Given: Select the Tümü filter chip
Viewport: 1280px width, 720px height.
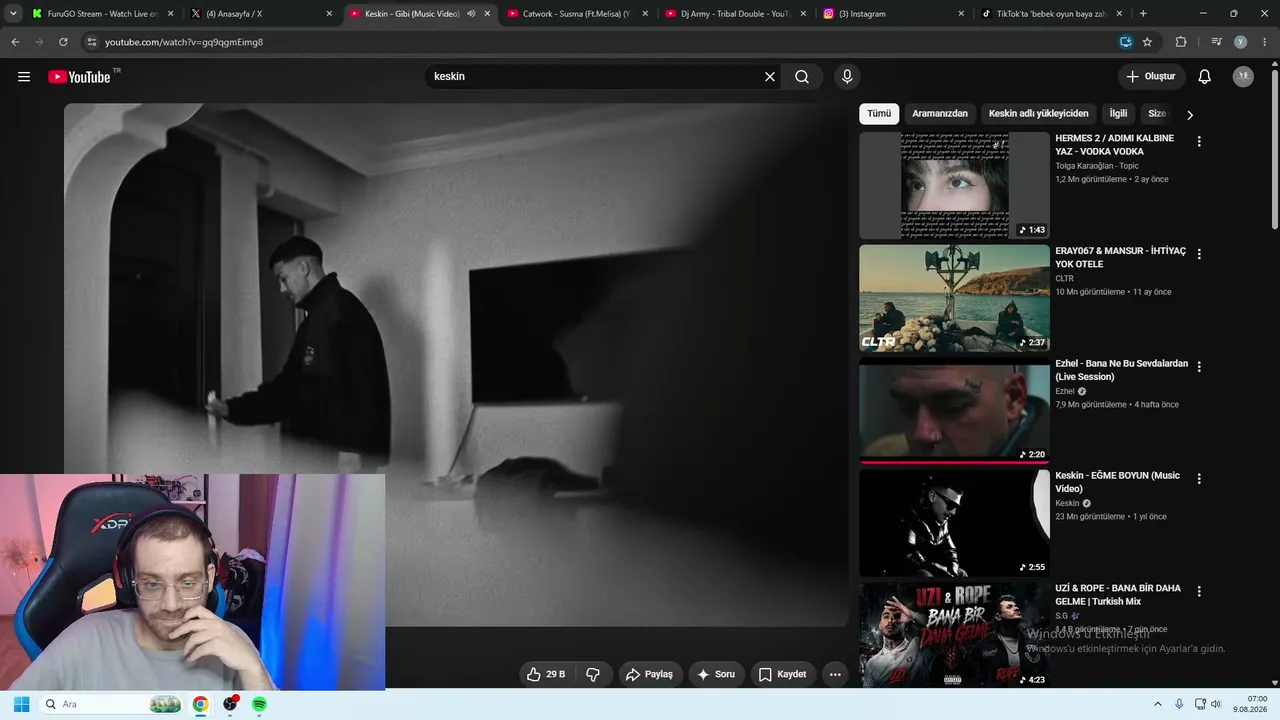Looking at the screenshot, I should [x=879, y=114].
